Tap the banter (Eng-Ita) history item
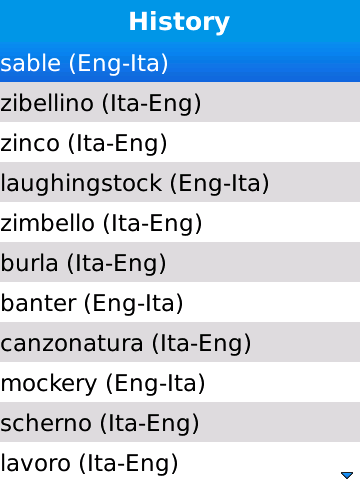Screen dimensions: 360x480 click(180, 302)
